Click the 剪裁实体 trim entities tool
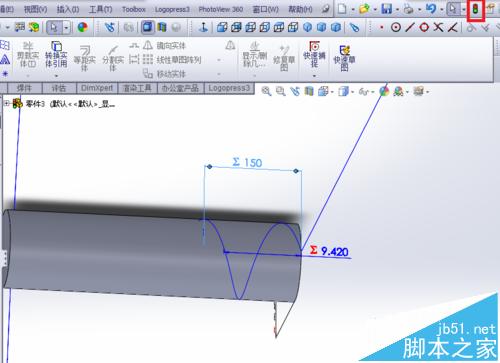 tap(28, 55)
